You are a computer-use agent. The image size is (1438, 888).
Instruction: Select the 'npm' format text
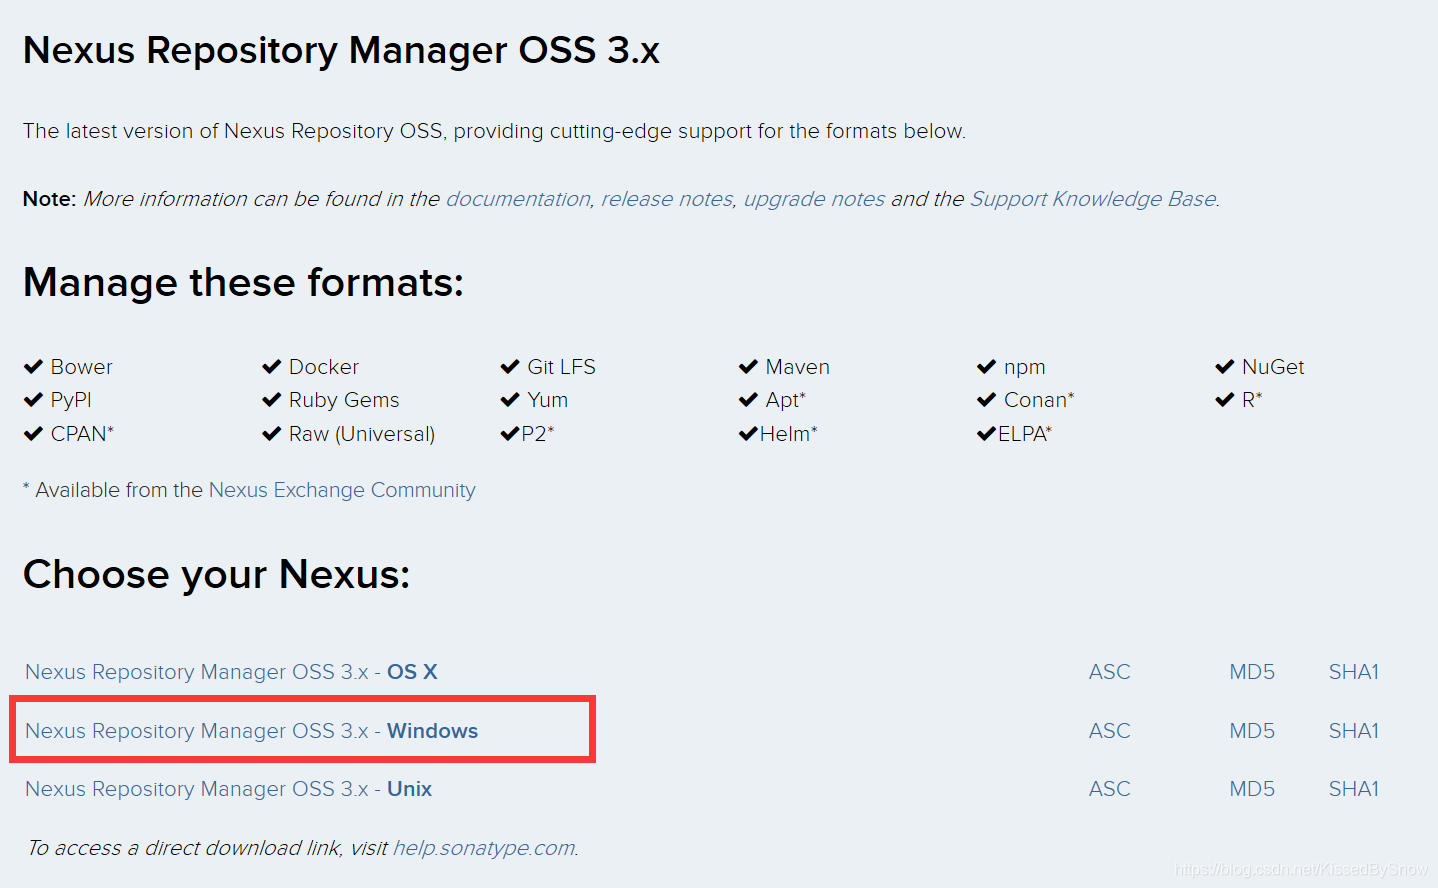1025,367
